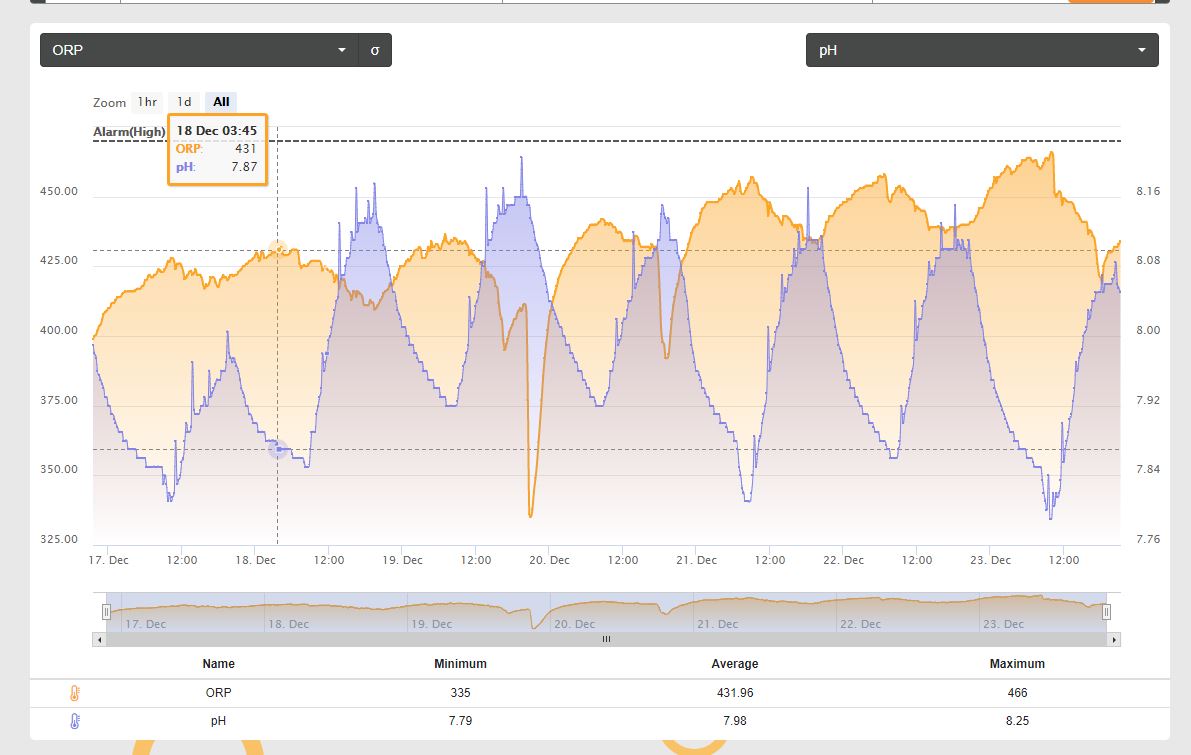Viewport: 1191px width, 755px height.
Task: Click ORP maximum value 466
Action: (1017, 693)
